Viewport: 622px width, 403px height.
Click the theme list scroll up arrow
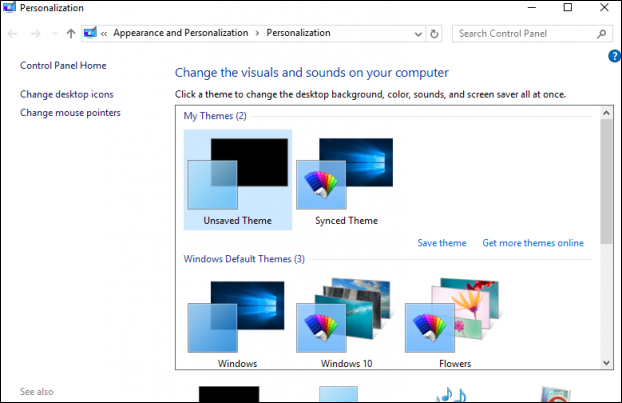coord(606,113)
